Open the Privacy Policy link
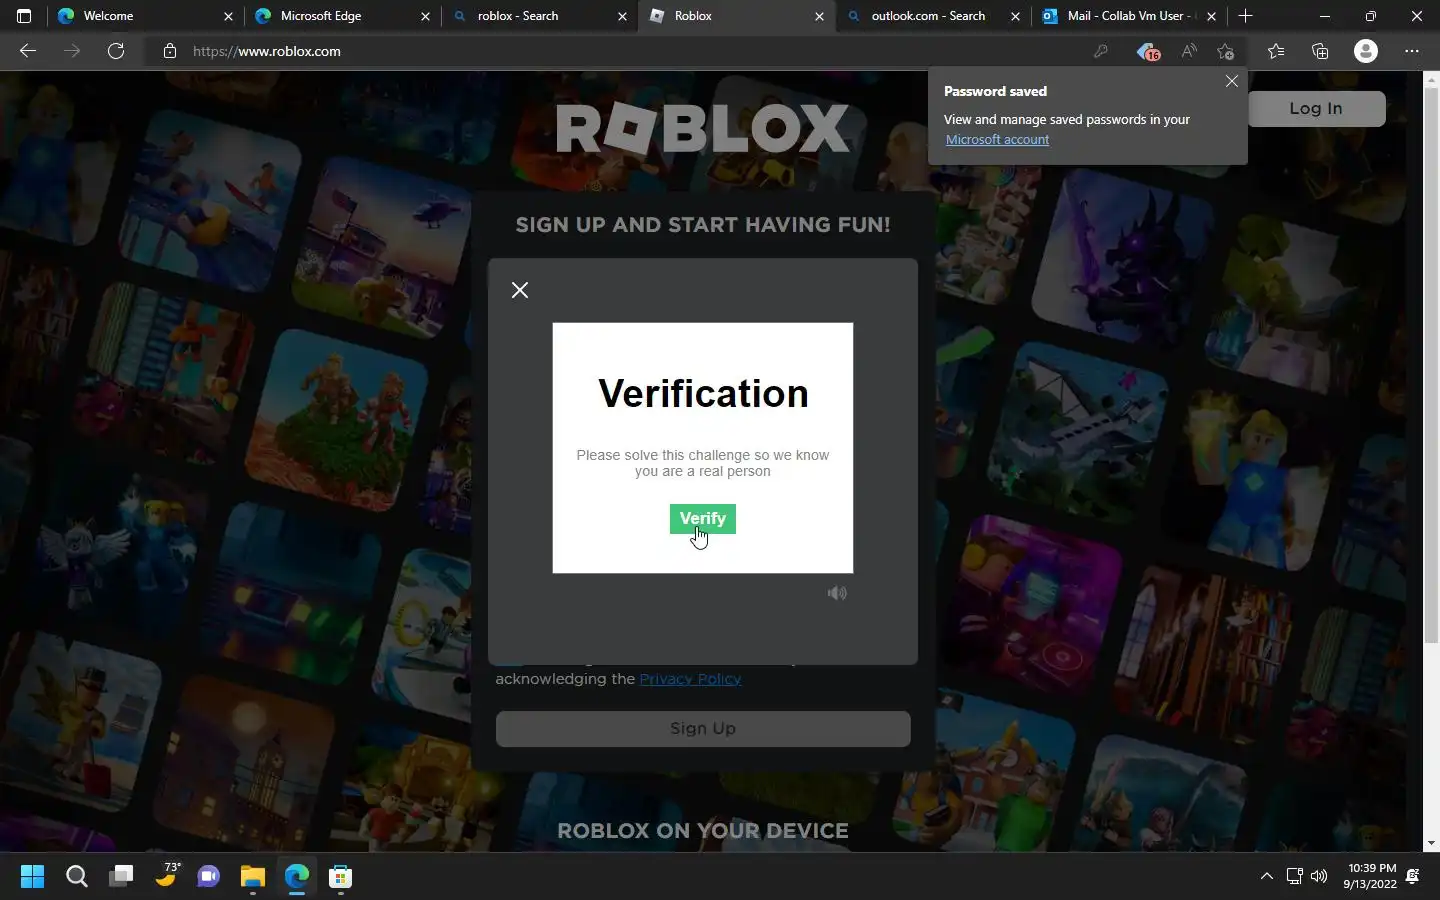 (x=690, y=679)
